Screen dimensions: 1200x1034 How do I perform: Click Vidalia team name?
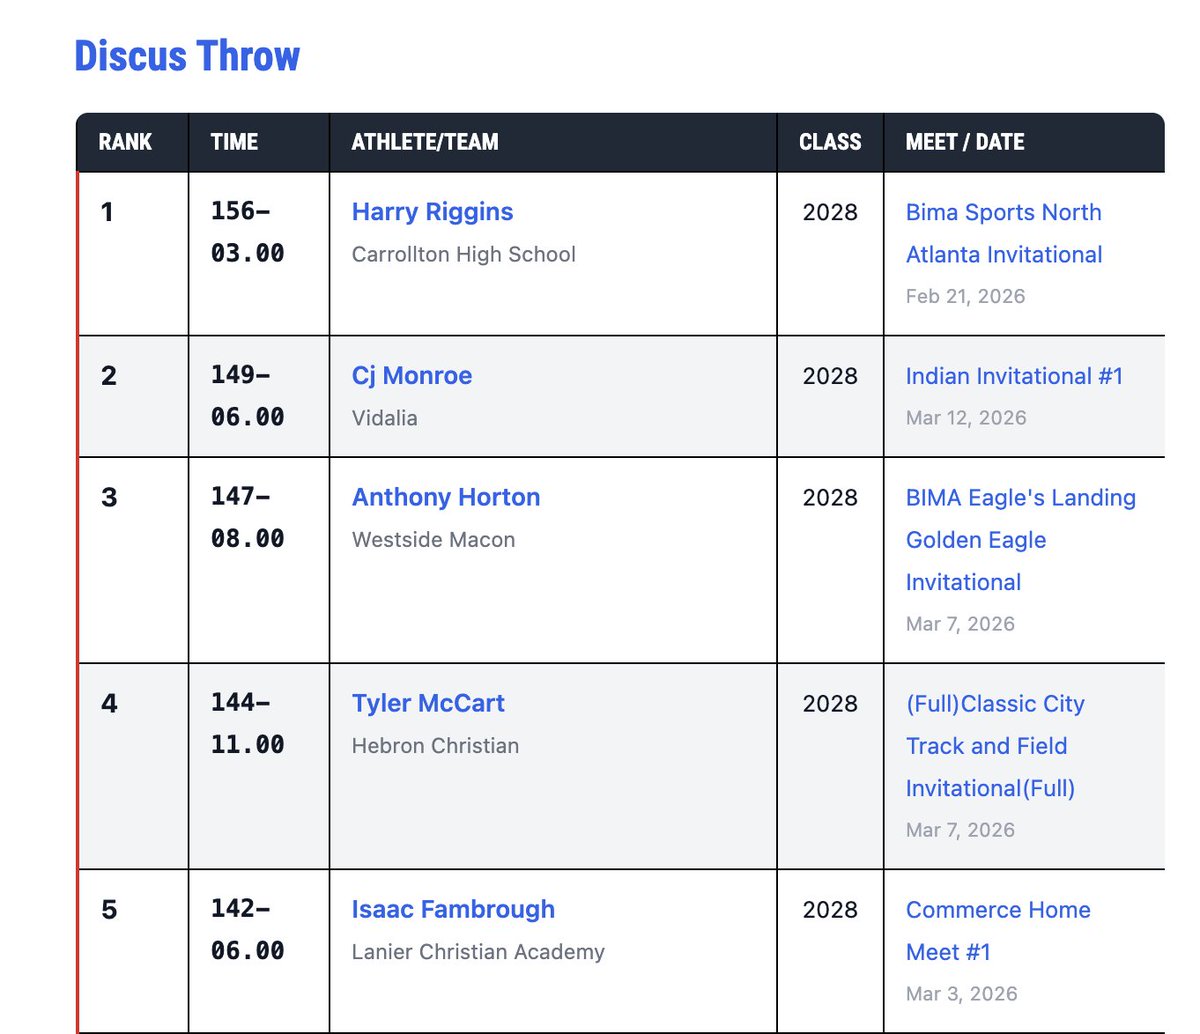pyautogui.click(x=385, y=418)
